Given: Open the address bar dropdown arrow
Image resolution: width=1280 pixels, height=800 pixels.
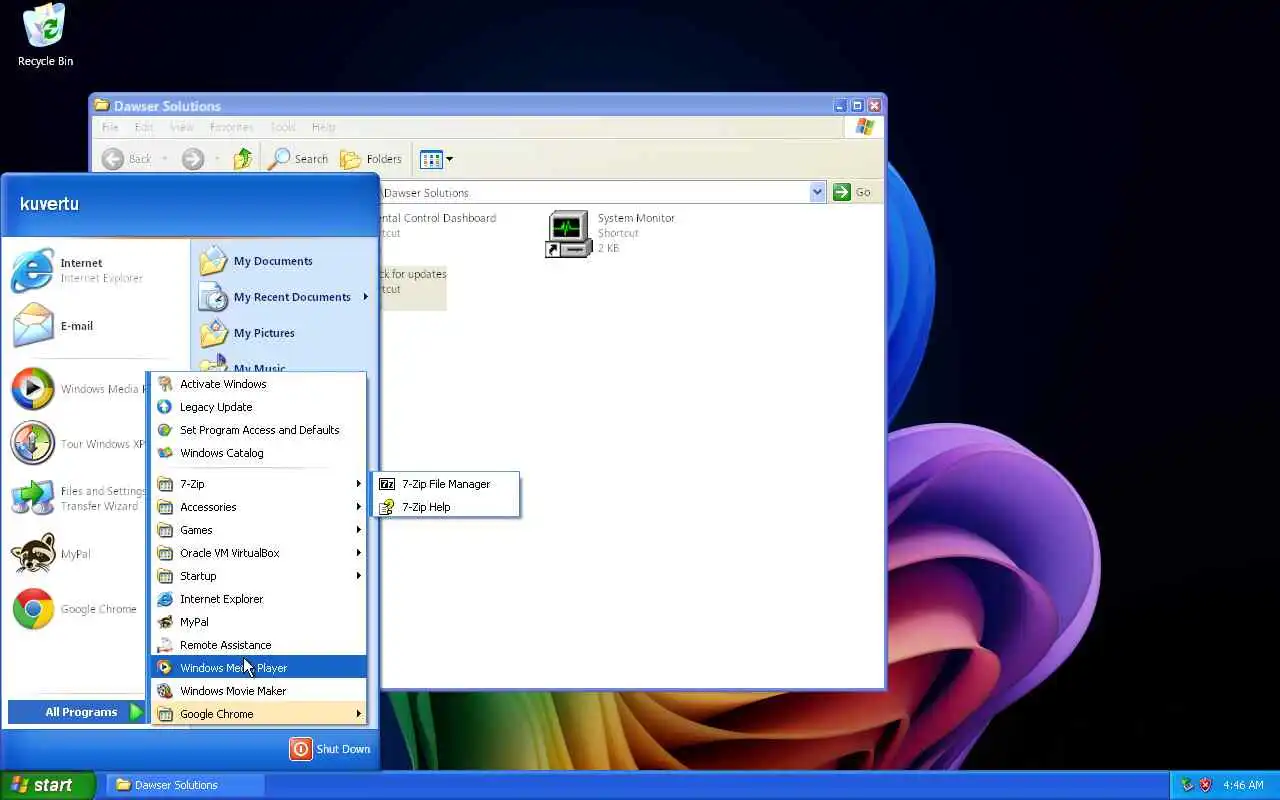Looking at the screenshot, I should 817,192.
